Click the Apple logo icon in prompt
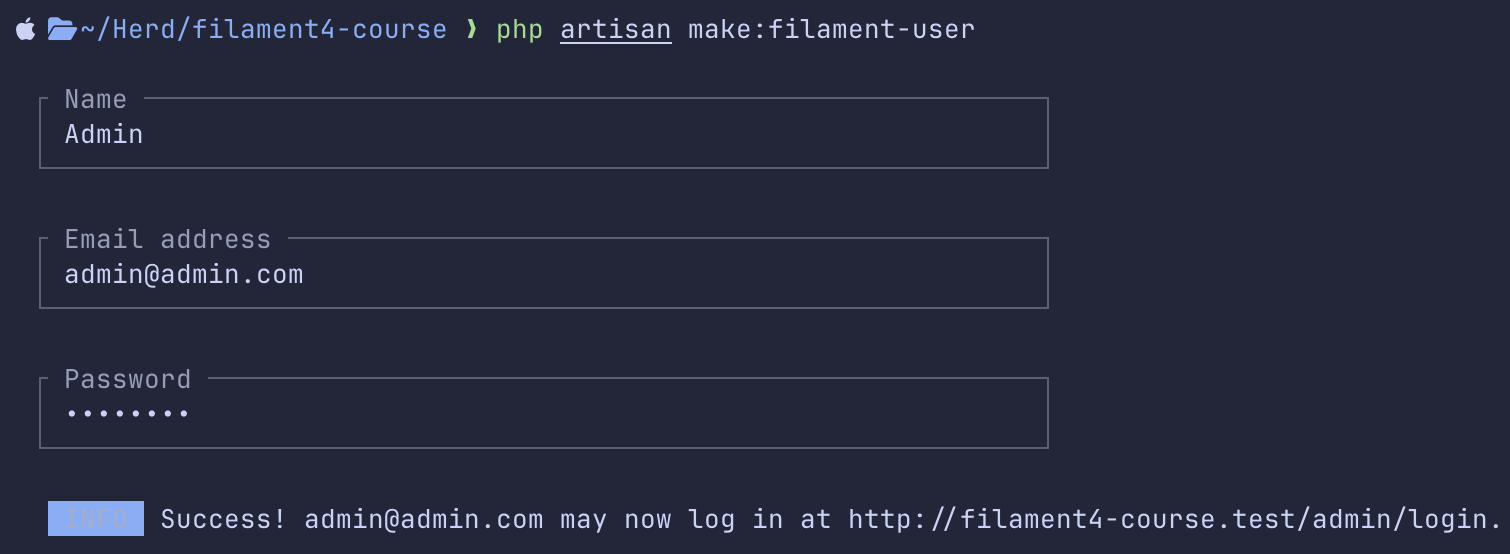Image resolution: width=1510 pixels, height=554 pixels. pyautogui.click(x=26, y=29)
